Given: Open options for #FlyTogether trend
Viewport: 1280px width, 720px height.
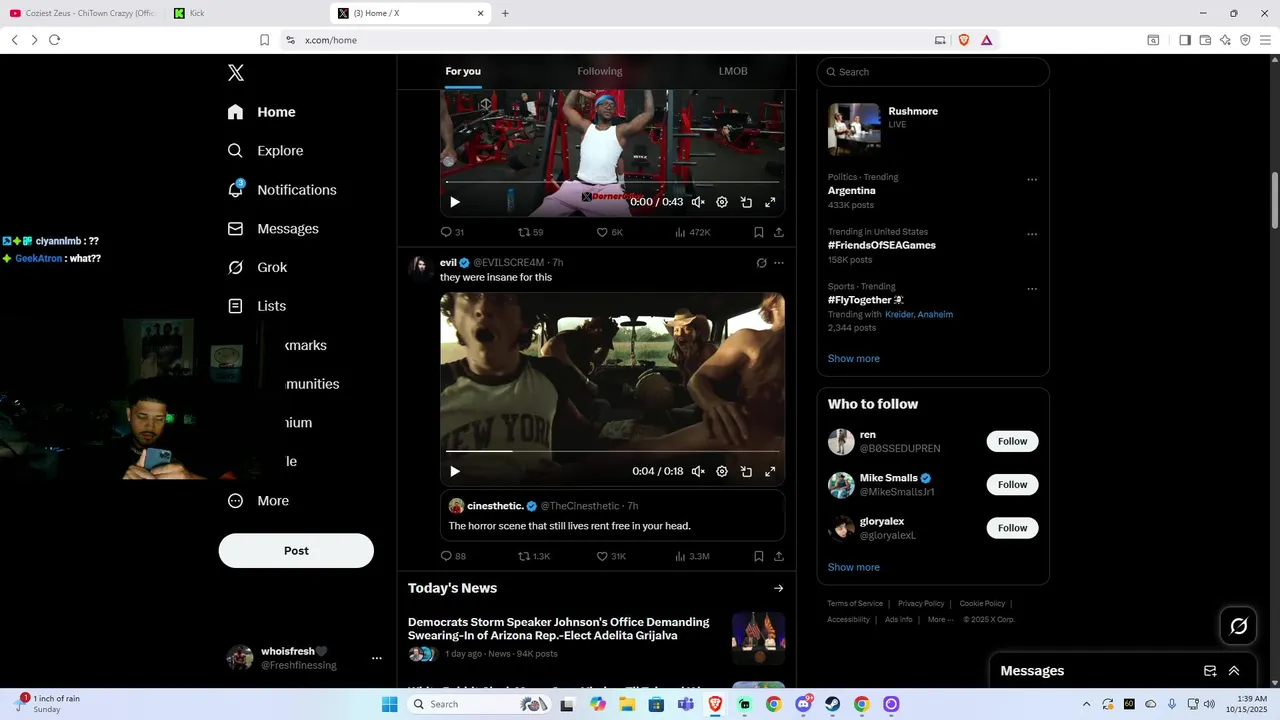Looking at the screenshot, I should [x=1032, y=290].
